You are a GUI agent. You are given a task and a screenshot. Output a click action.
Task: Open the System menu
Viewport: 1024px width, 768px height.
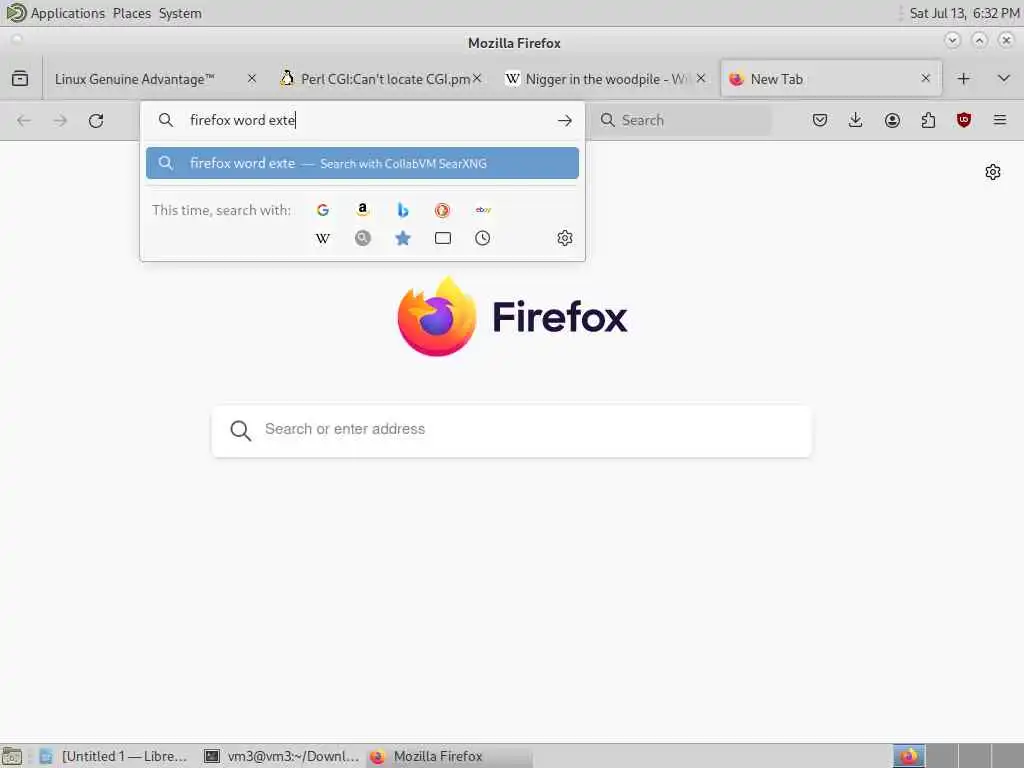click(x=180, y=13)
